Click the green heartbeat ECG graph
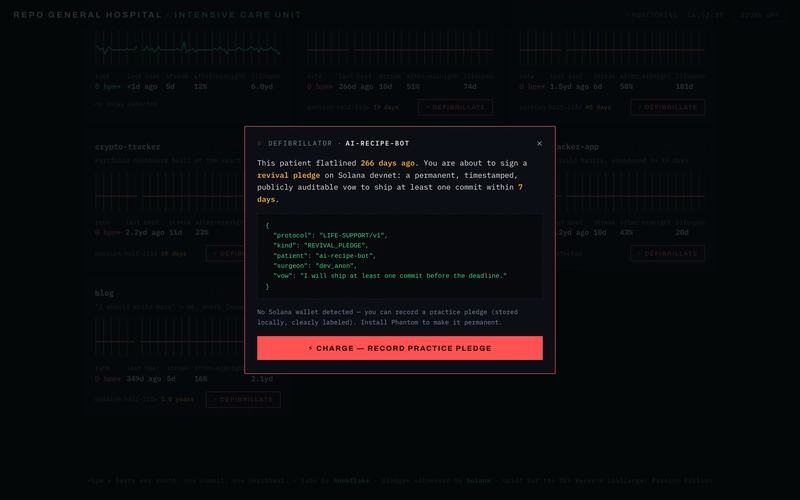Image resolution: width=800 pixels, height=500 pixels. (187, 49)
